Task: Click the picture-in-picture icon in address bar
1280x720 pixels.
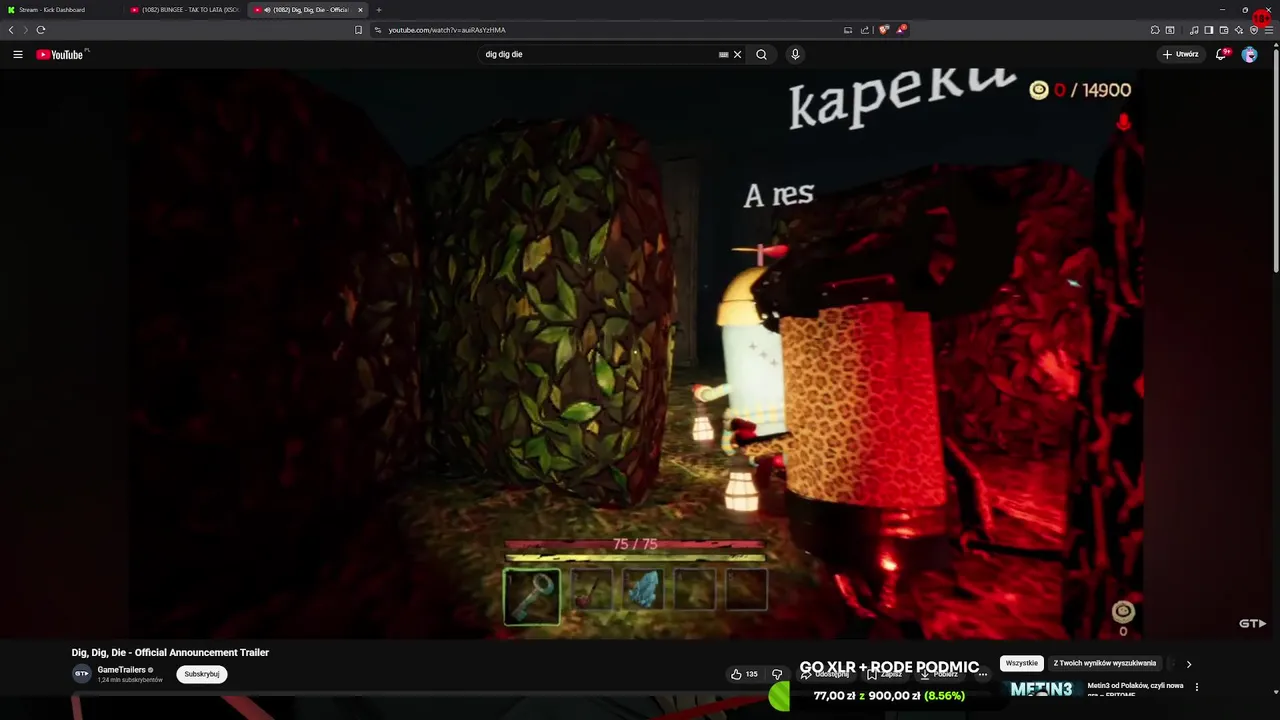Action: click(848, 30)
